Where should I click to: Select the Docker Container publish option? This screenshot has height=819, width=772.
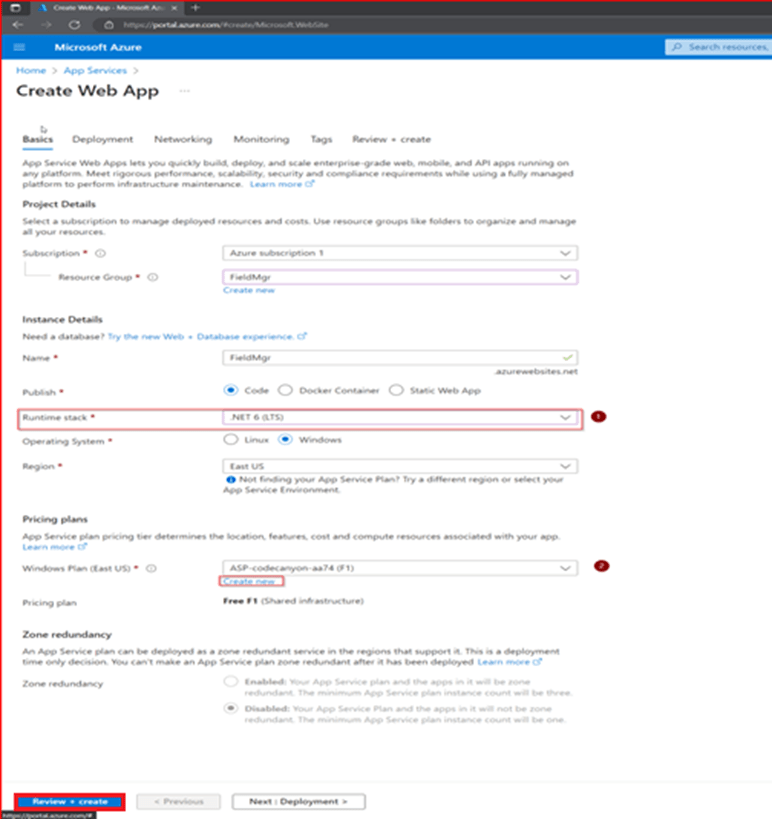[x=285, y=390]
